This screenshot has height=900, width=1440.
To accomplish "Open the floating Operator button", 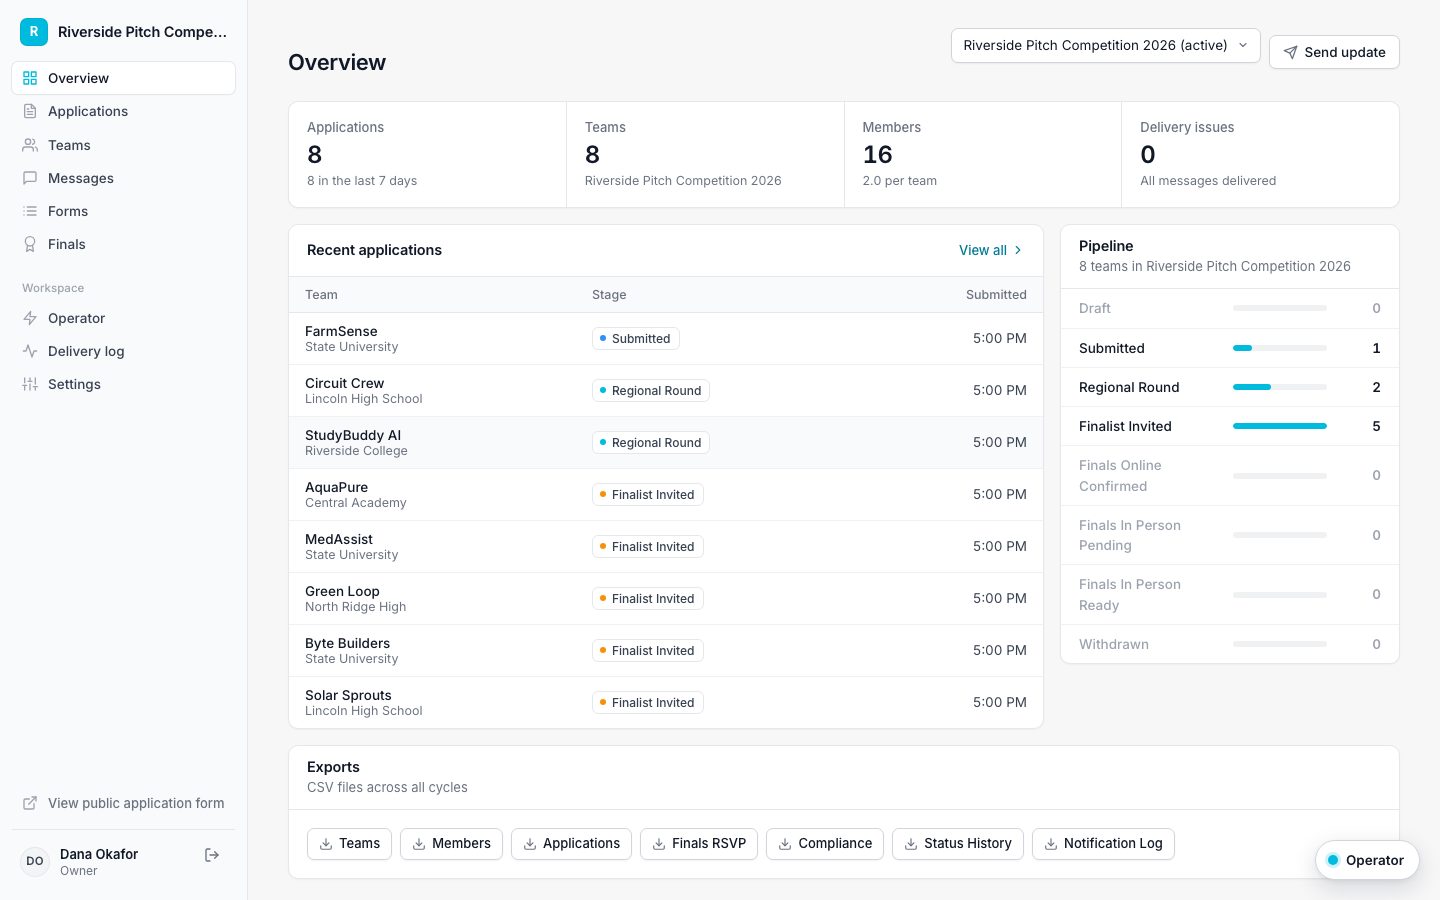I will click(1366, 860).
